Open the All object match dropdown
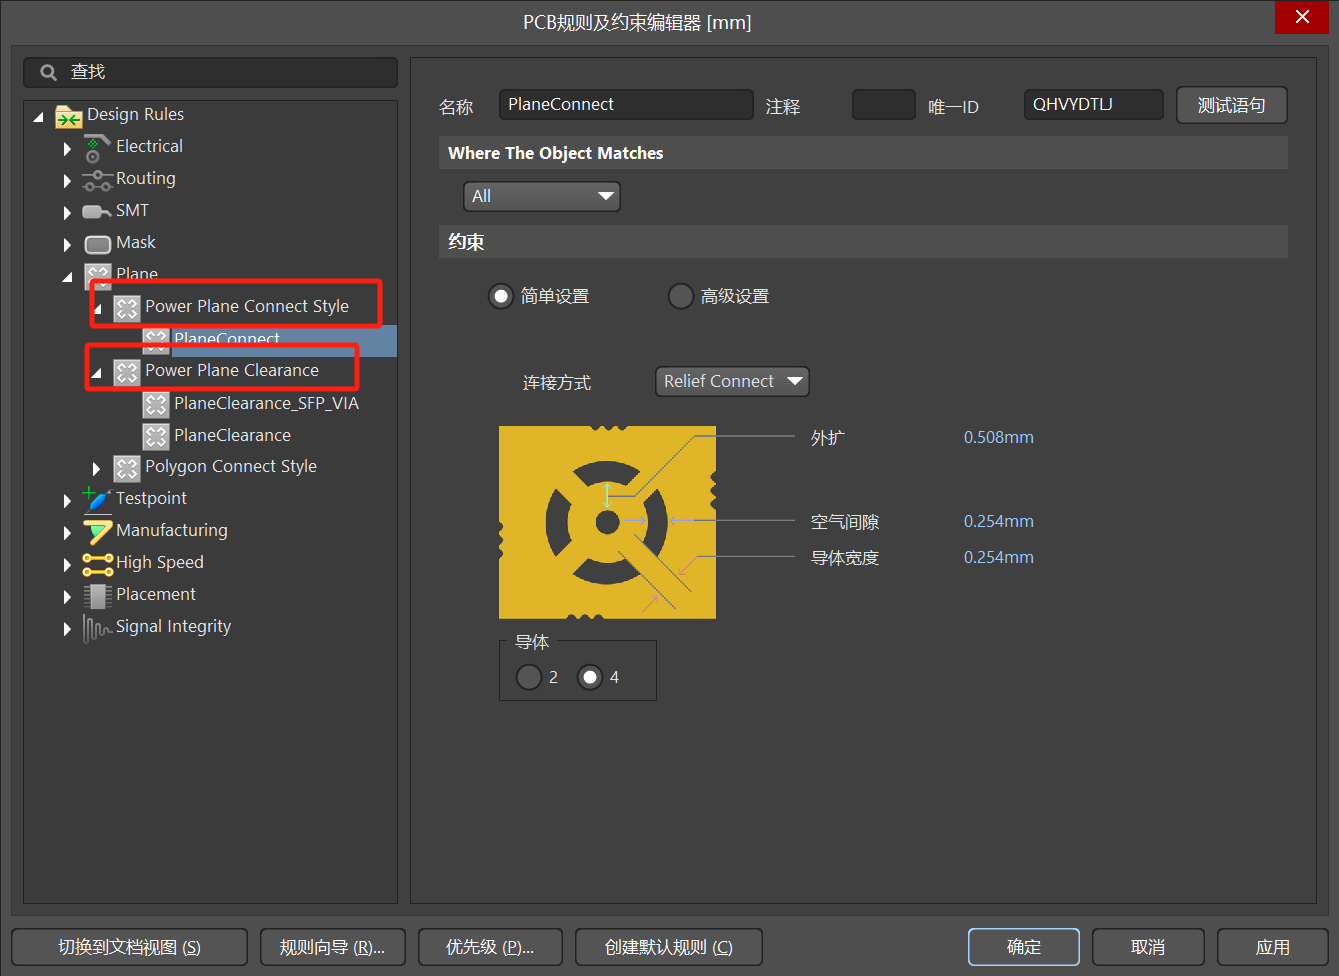Screen dimensions: 1339x976 [x=541, y=196]
